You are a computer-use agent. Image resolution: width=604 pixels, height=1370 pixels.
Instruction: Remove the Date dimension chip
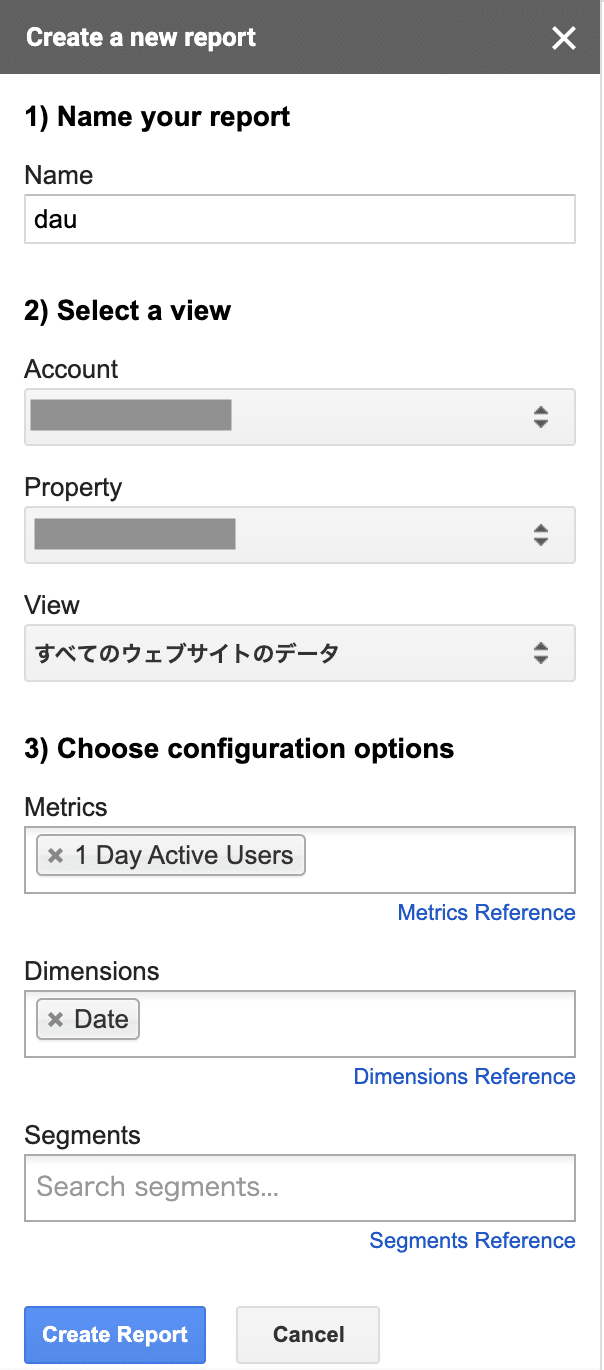[x=56, y=1020]
